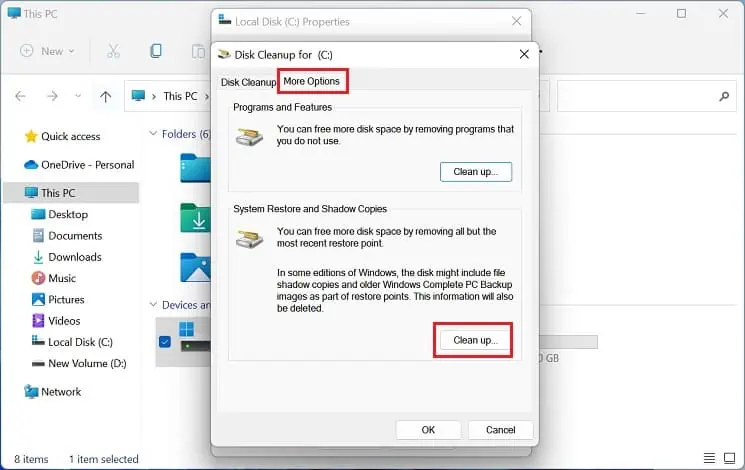Cancel the Disk Cleanup dialog

(500, 430)
